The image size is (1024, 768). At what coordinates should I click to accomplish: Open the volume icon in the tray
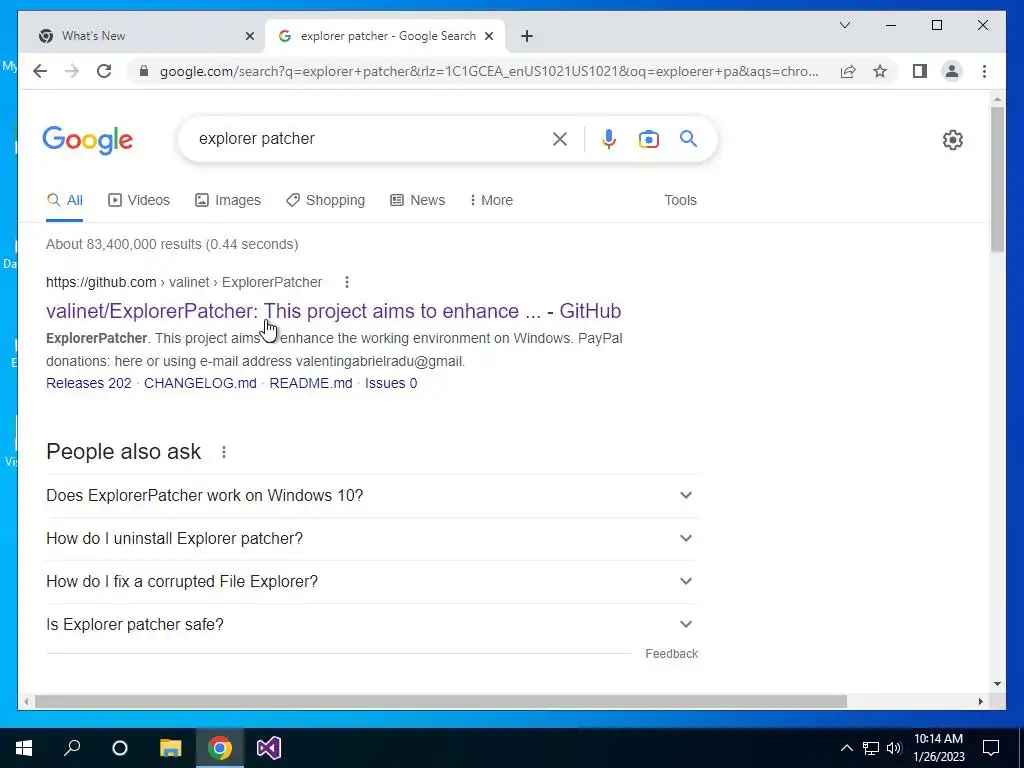point(894,748)
